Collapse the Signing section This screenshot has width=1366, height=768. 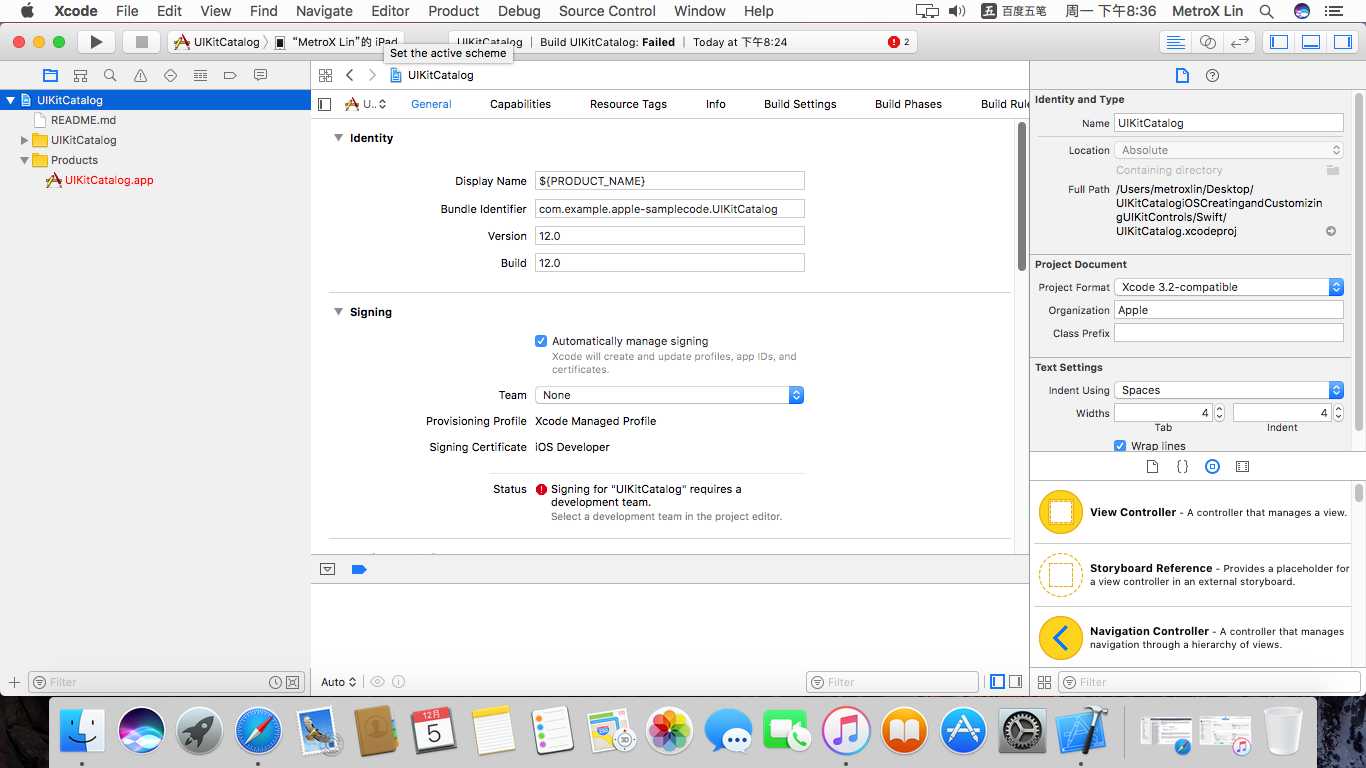click(x=338, y=312)
